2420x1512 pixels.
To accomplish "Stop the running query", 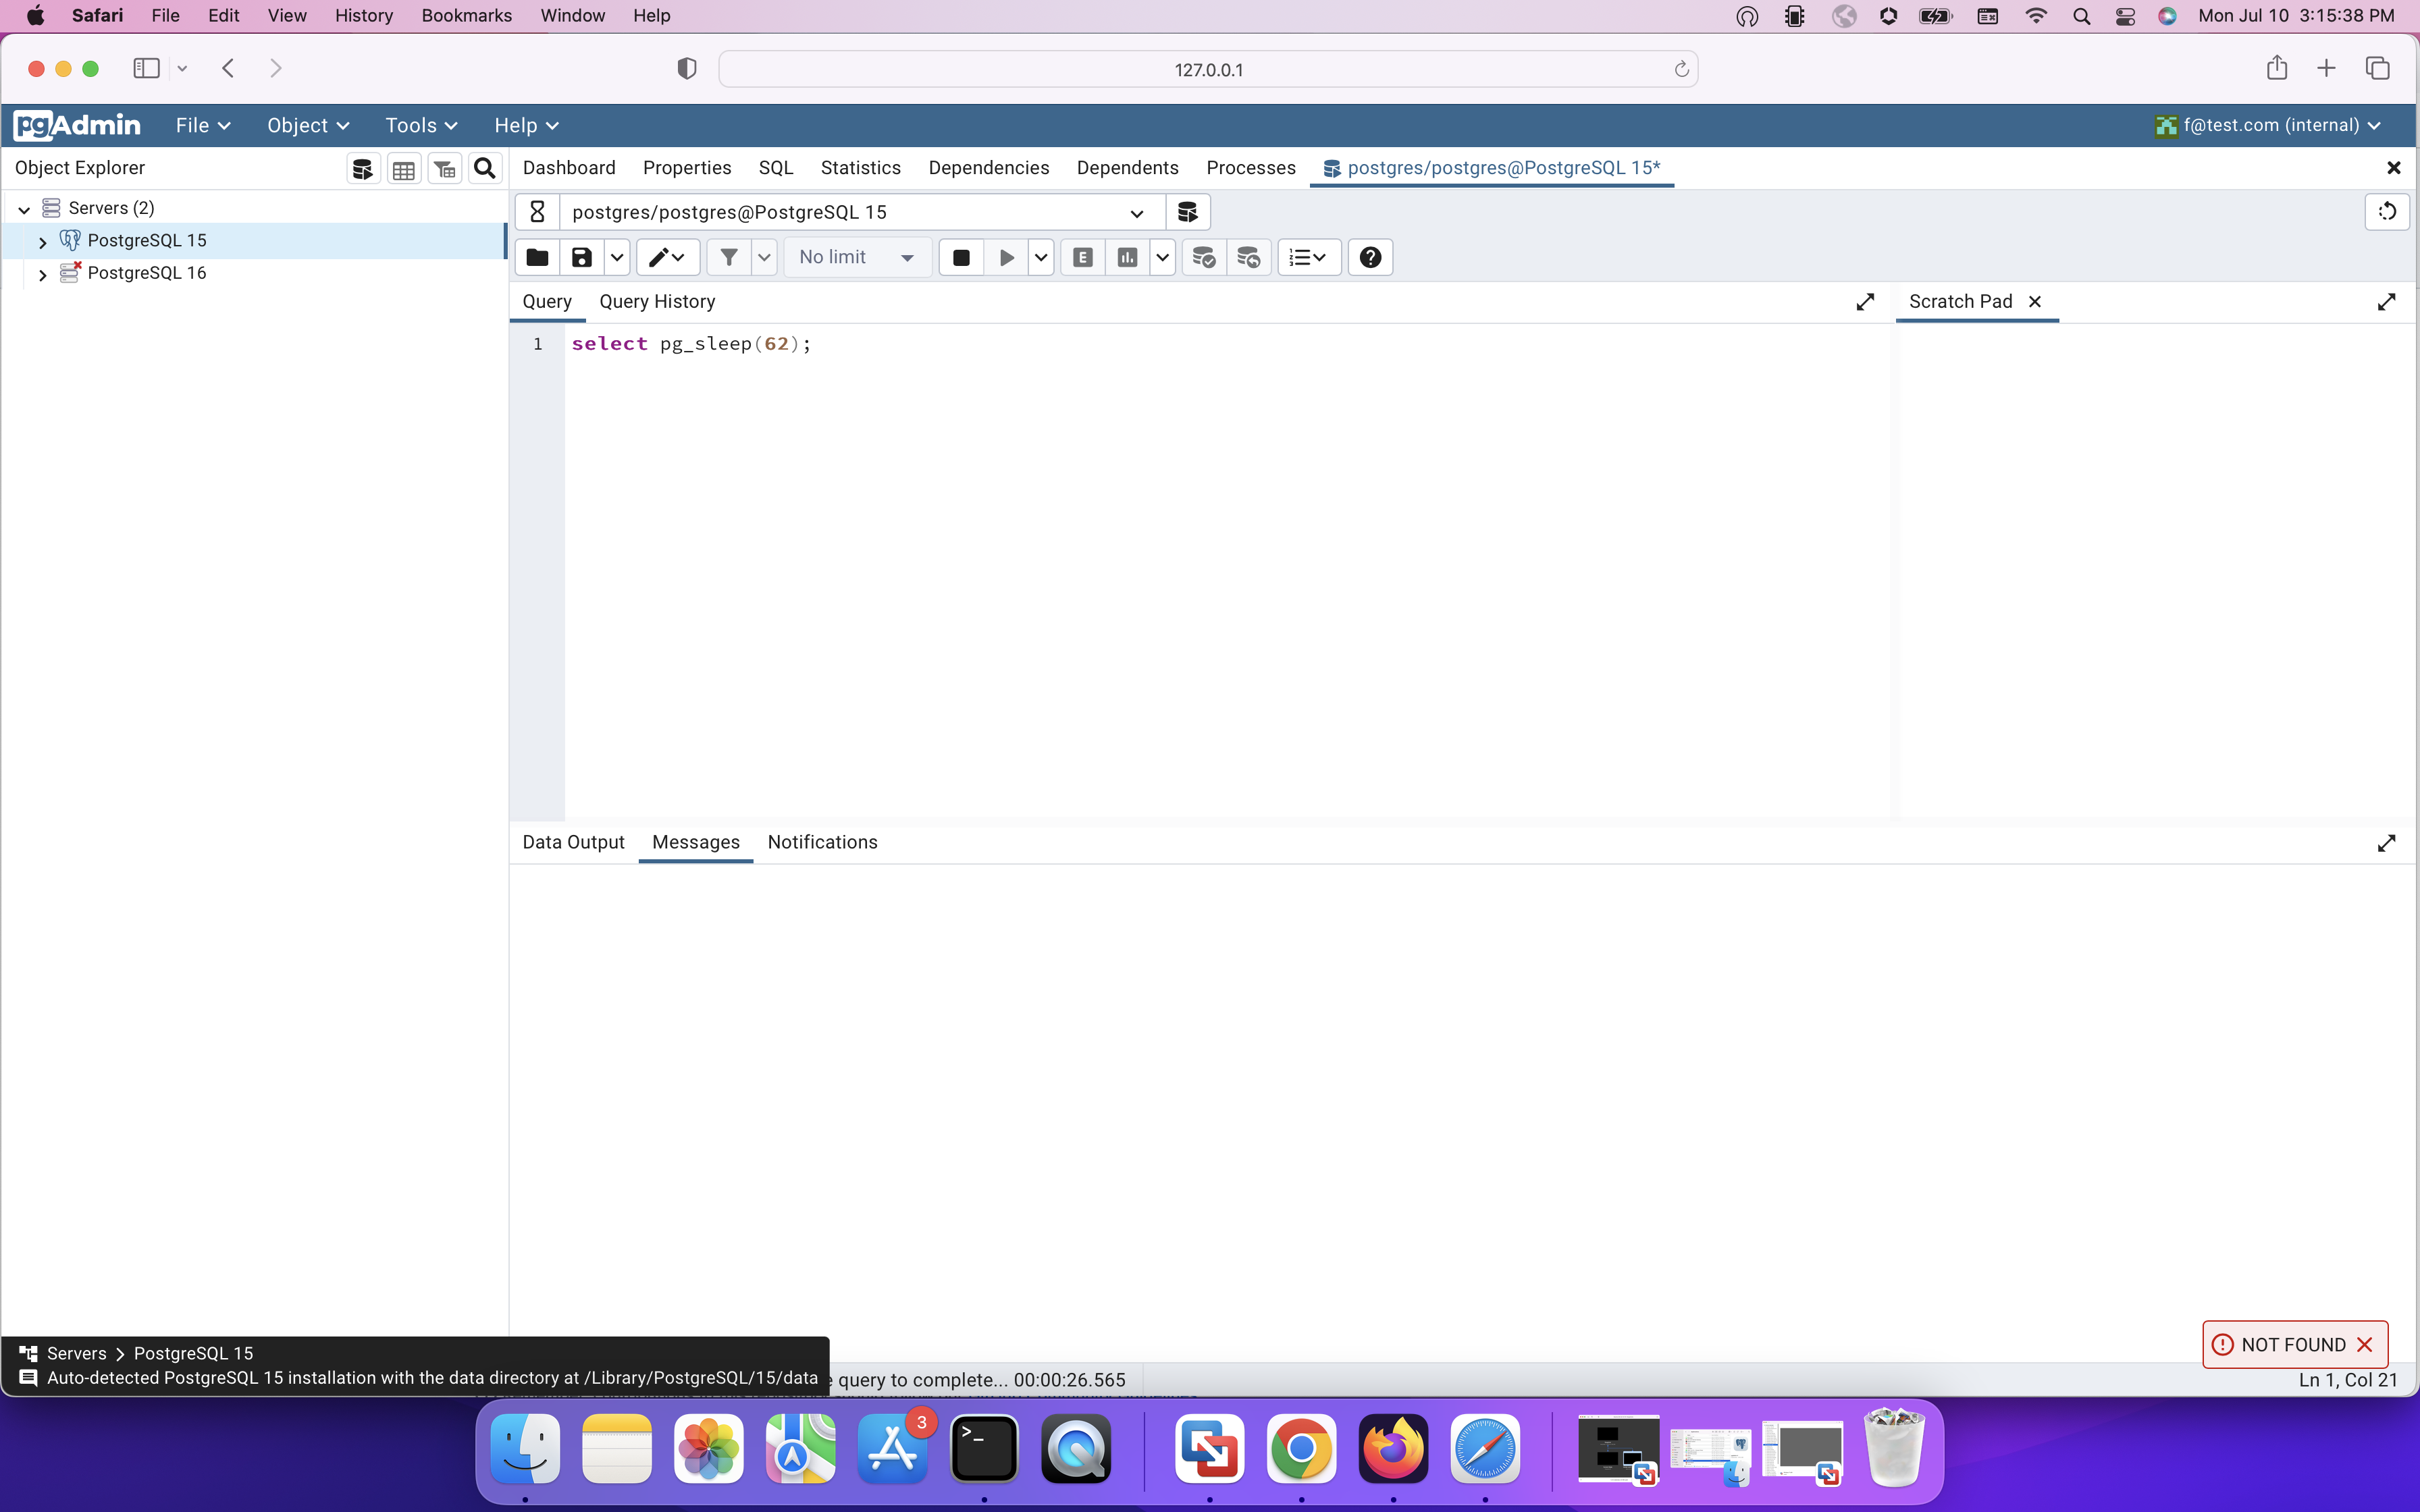I will pos(961,257).
